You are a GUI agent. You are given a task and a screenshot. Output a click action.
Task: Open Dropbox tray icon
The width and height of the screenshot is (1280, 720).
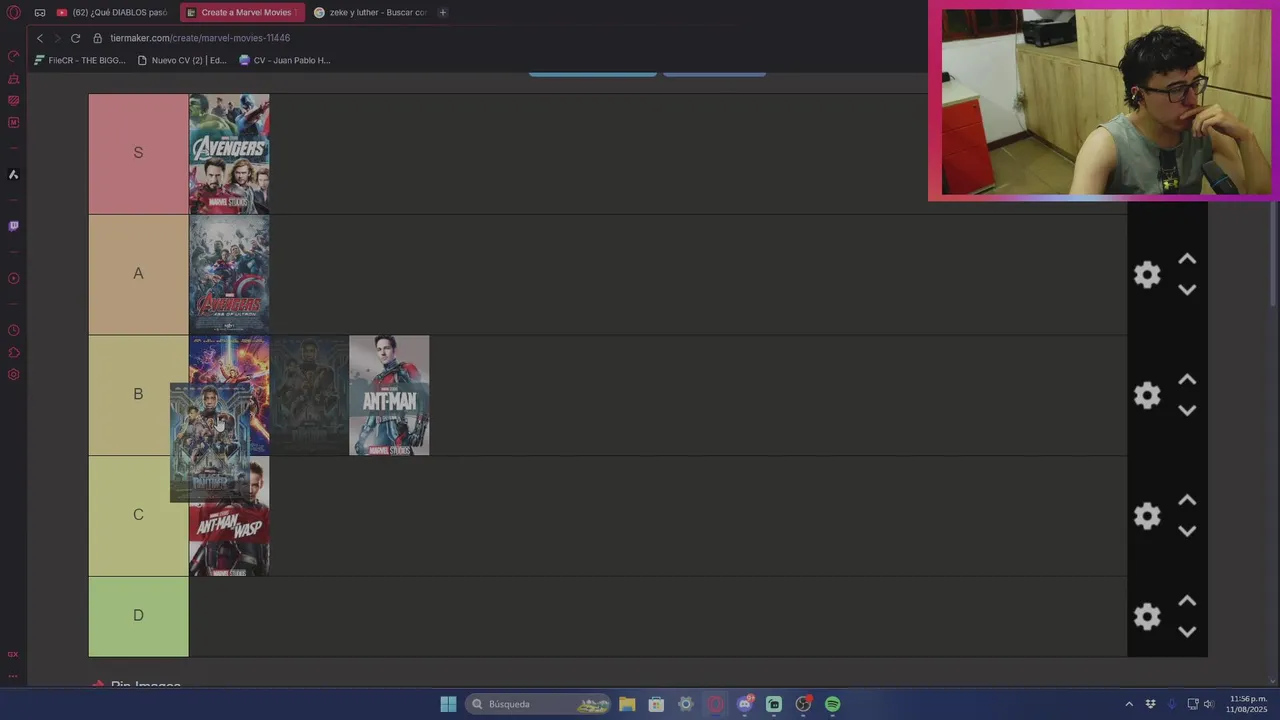pyautogui.click(x=1150, y=704)
